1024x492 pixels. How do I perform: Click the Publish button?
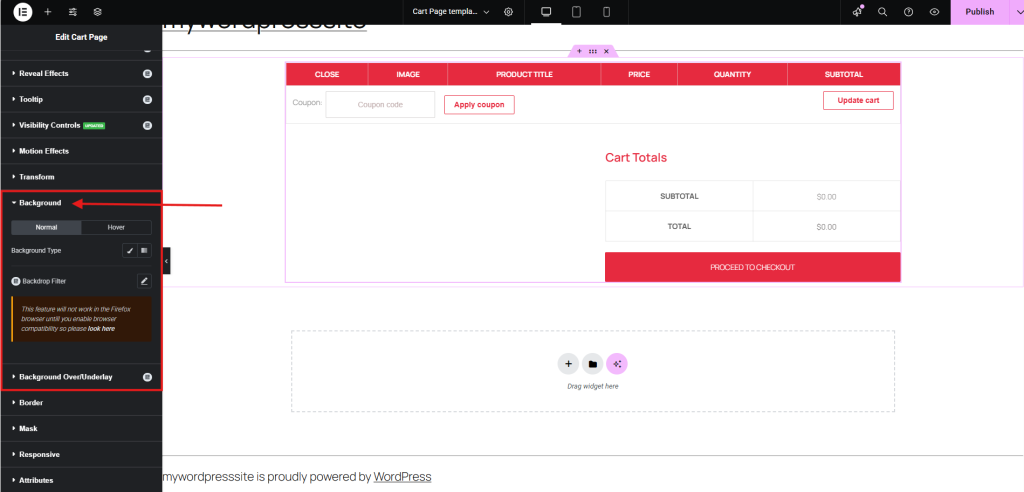[980, 12]
